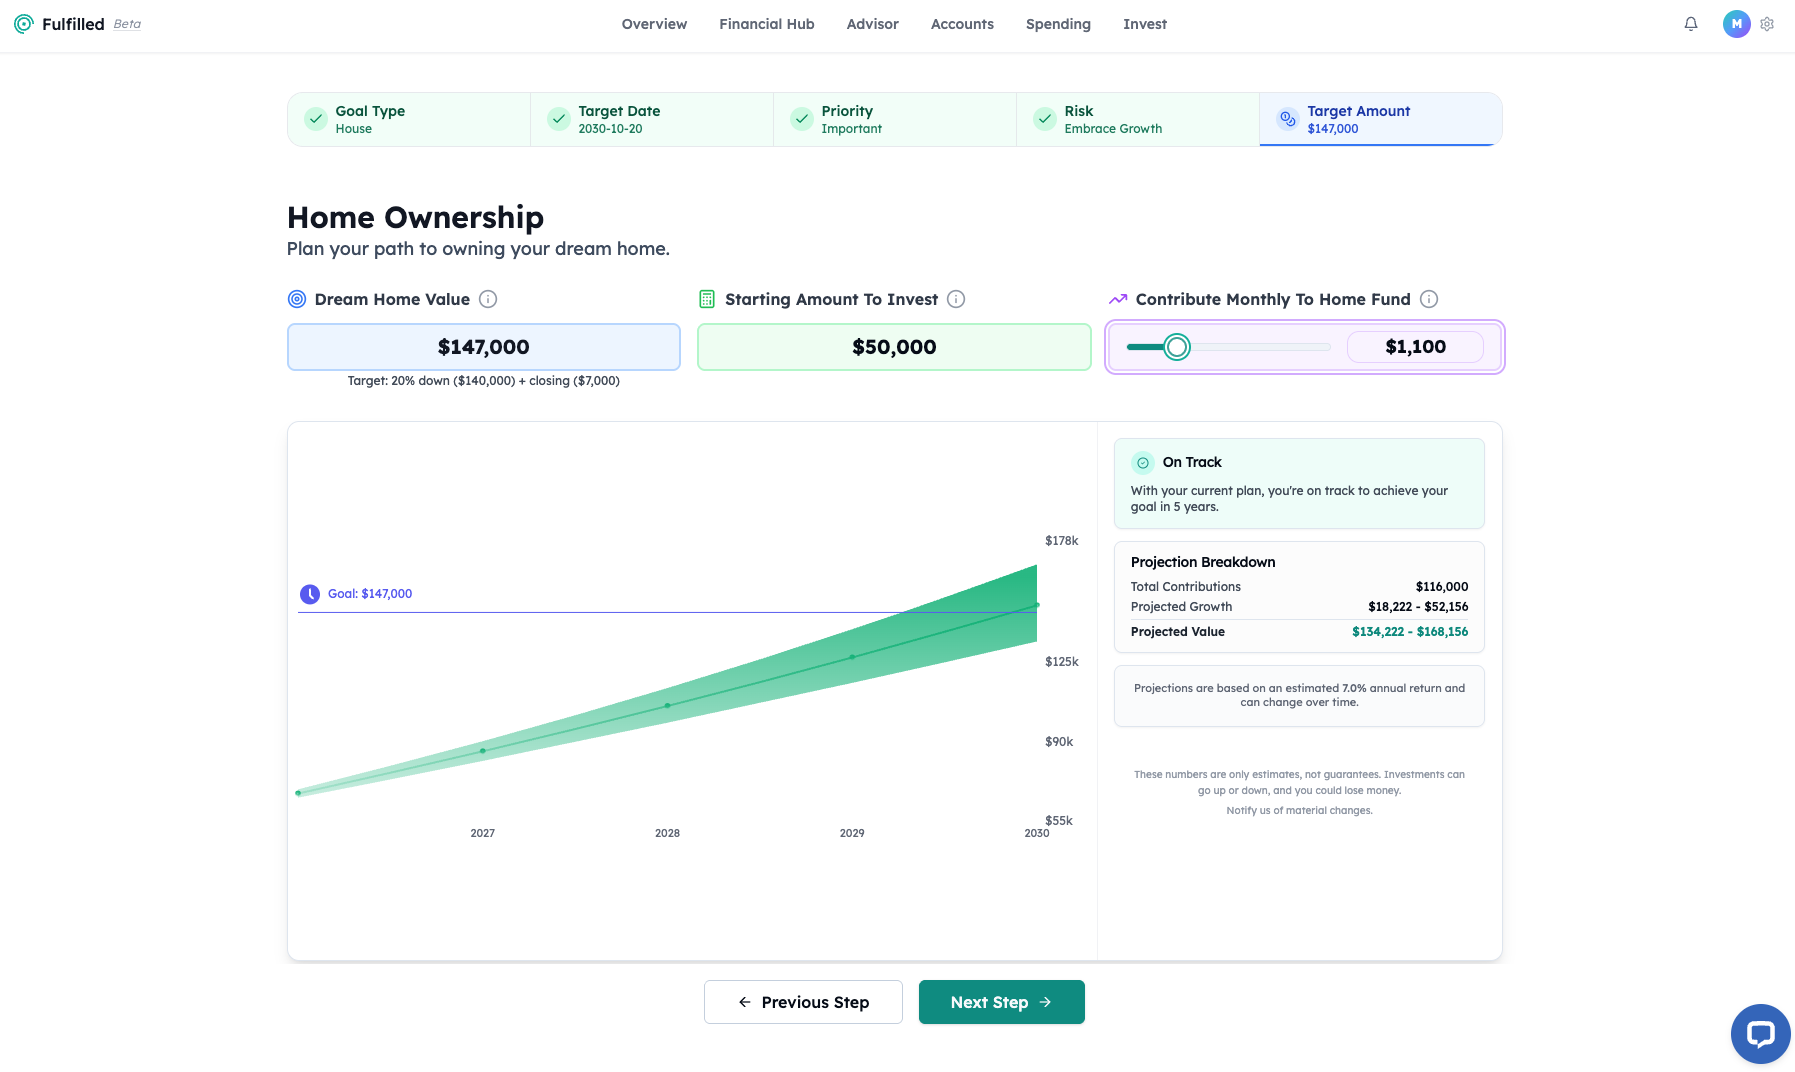
Task: Go back with Previous Step button
Action: point(803,1002)
